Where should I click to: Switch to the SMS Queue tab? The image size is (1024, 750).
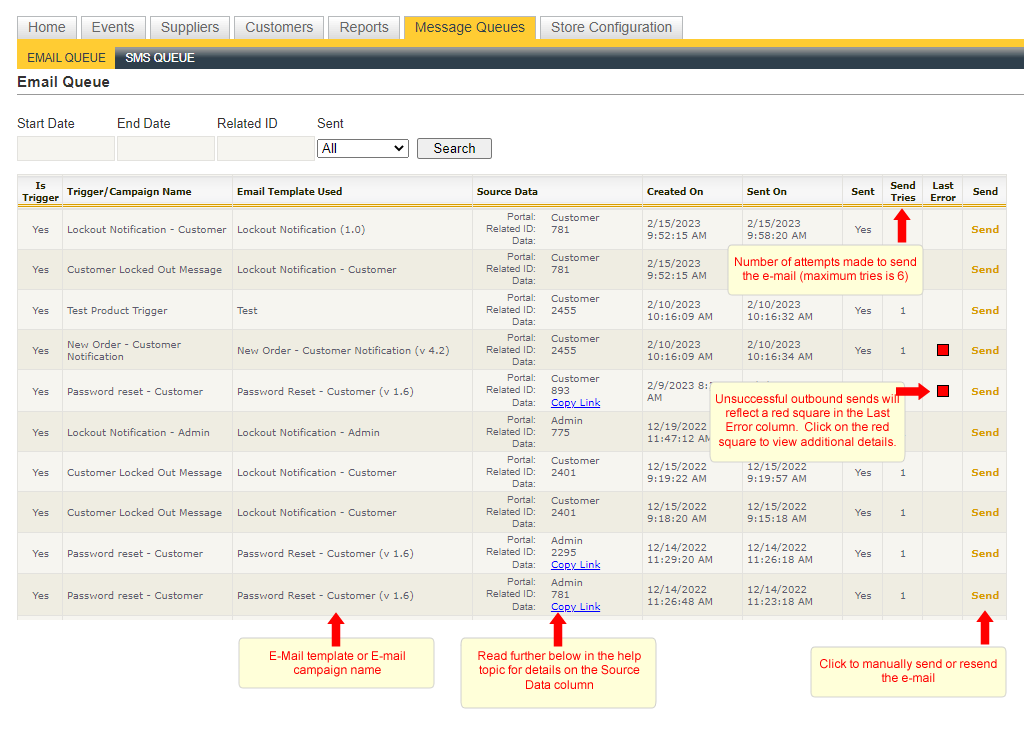(160, 58)
